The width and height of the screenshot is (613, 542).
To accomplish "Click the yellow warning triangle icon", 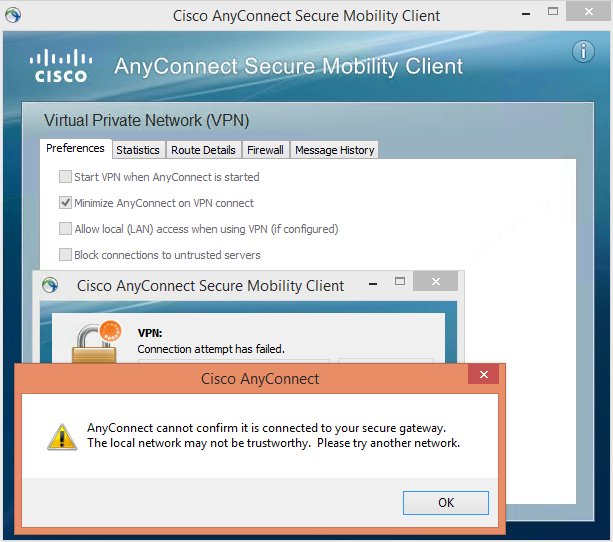I will 62,437.
